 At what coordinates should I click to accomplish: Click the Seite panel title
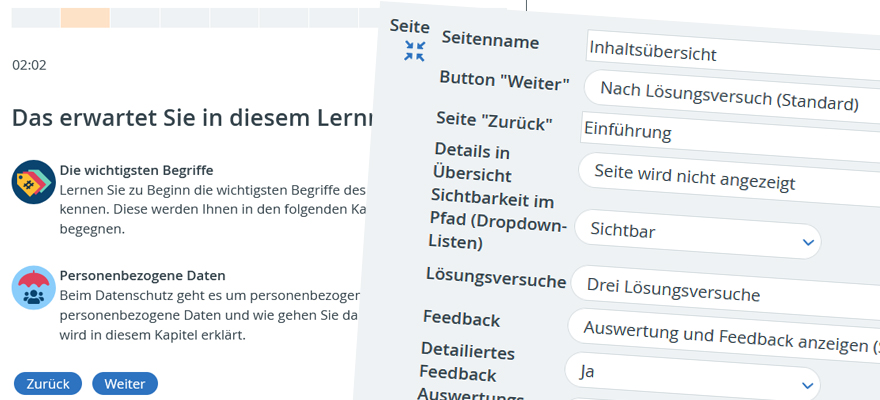[410, 26]
